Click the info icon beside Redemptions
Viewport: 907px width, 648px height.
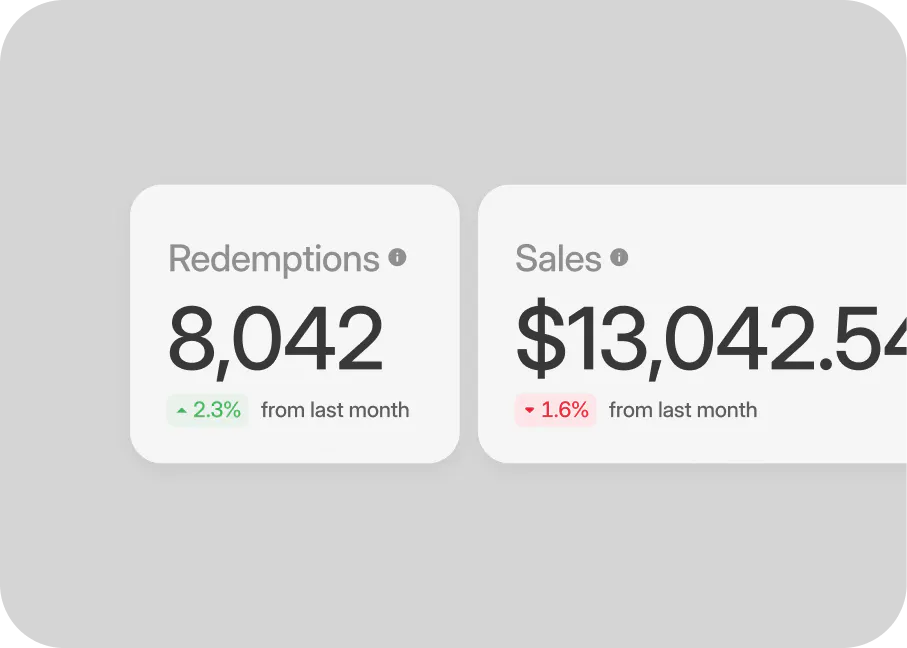click(397, 258)
